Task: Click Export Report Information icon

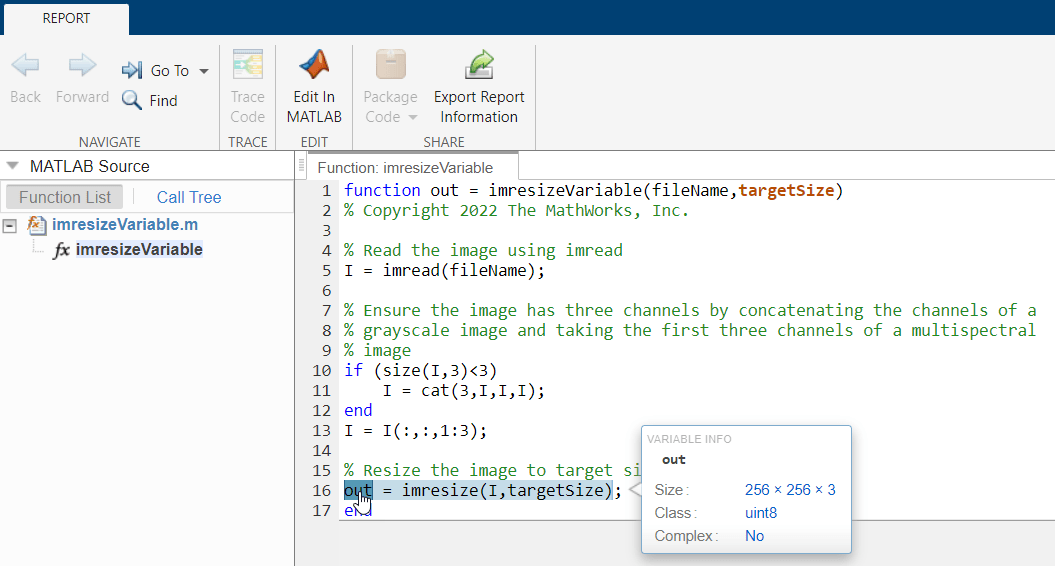Action: pyautogui.click(x=479, y=66)
